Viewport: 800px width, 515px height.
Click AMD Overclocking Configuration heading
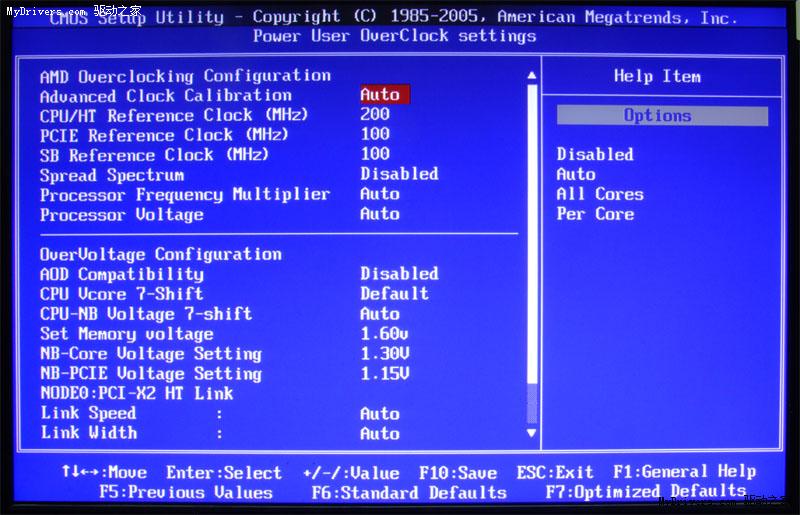[185, 76]
